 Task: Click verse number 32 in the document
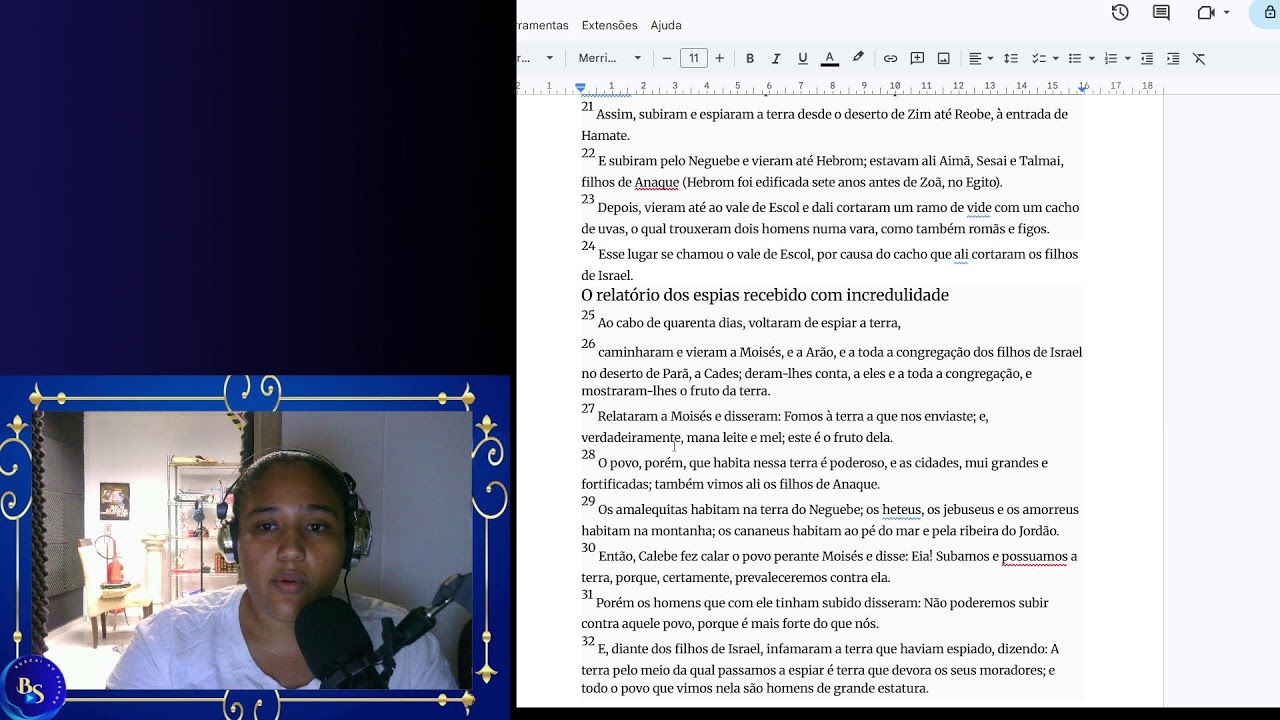pyautogui.click(x=588, y=641)
